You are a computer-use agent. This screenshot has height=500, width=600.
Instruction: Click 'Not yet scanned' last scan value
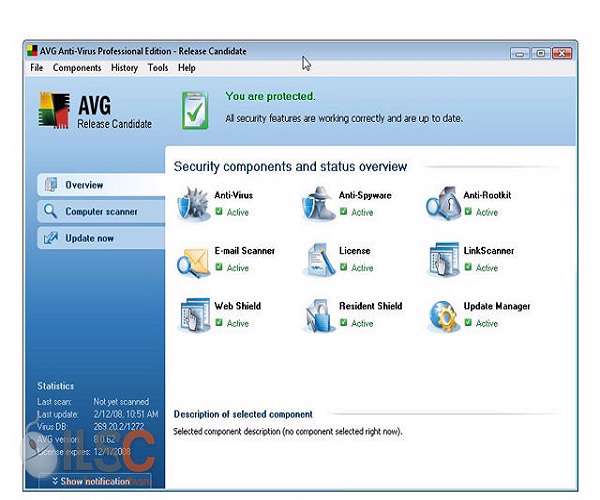(121, 402)
